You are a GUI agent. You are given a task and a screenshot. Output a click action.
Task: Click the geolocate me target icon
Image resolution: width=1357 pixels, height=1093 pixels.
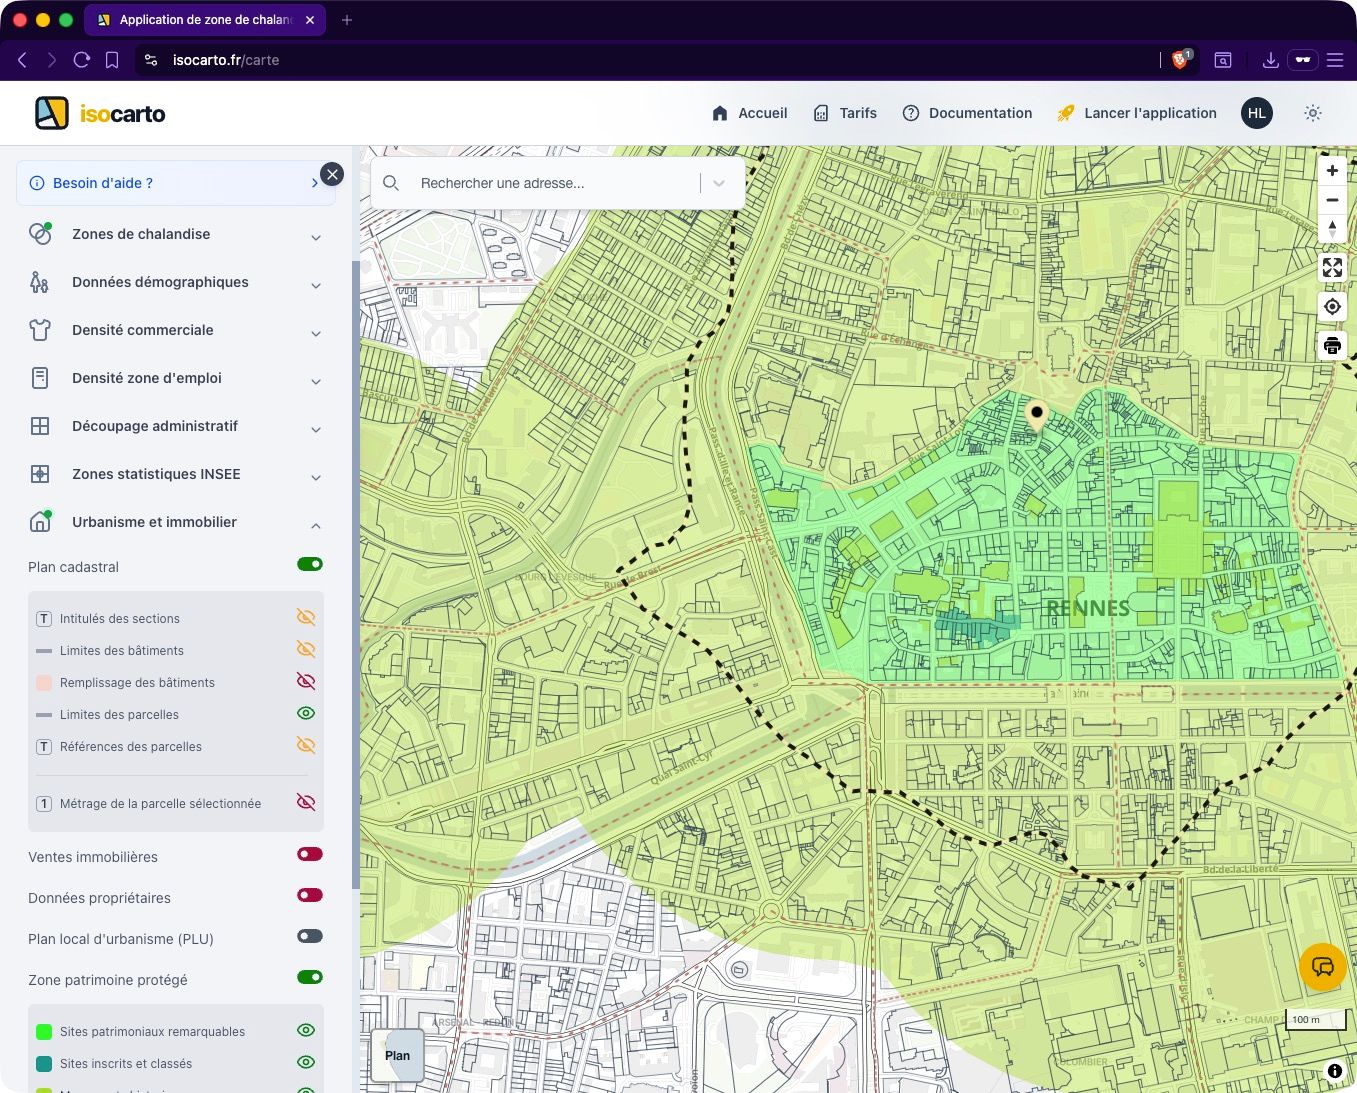1332,307
